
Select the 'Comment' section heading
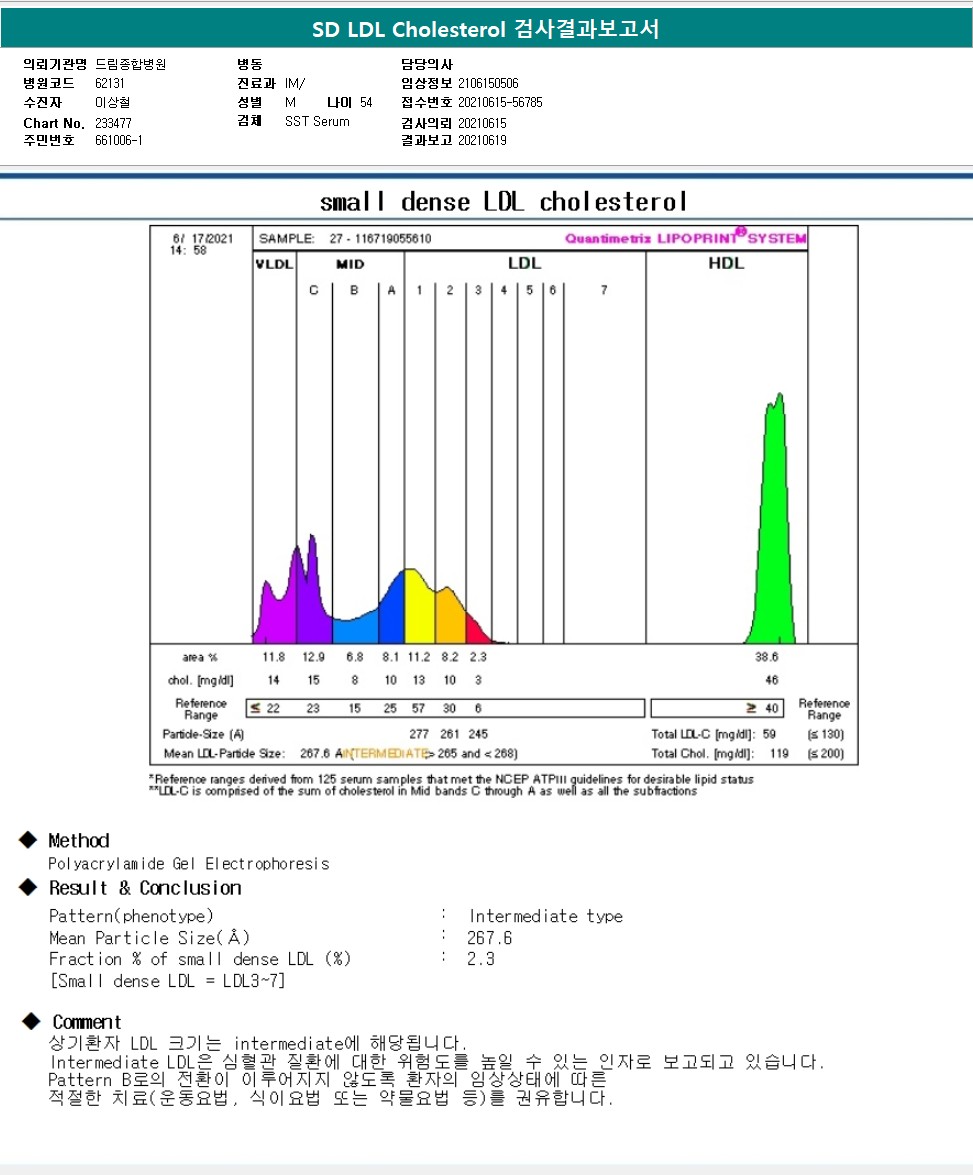coord(86,1022)
